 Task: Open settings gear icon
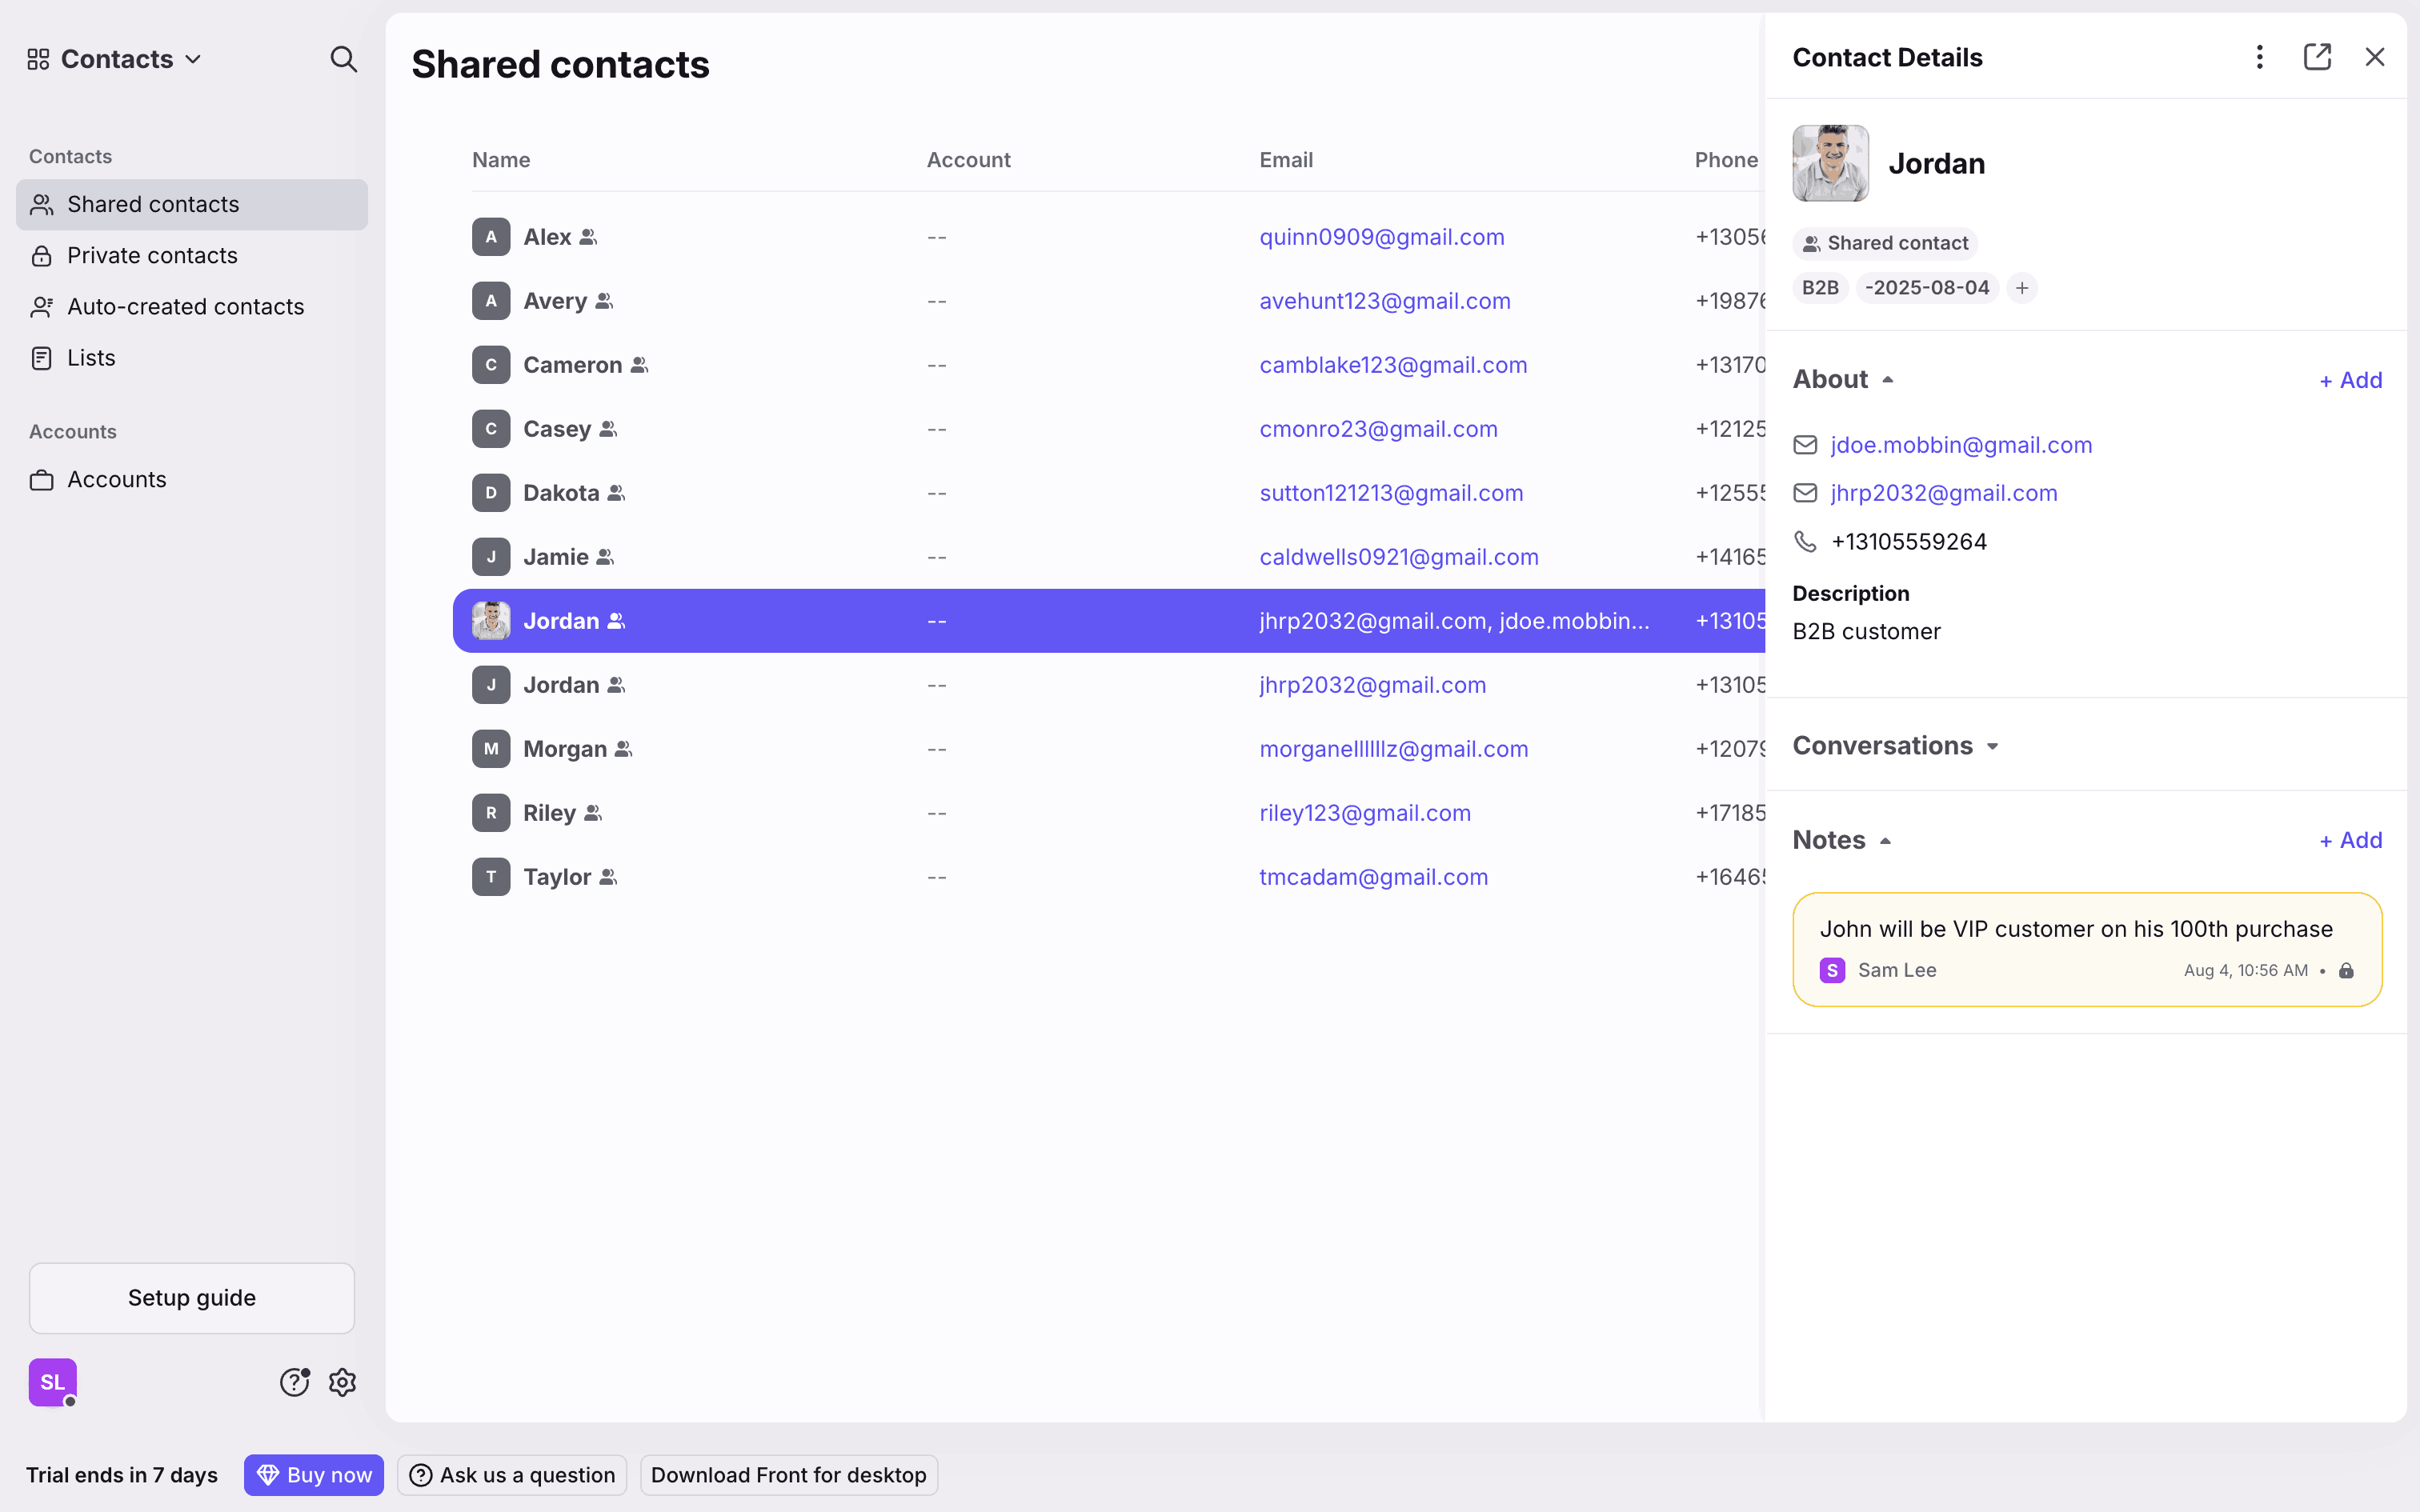click(x=343, y=1382)
